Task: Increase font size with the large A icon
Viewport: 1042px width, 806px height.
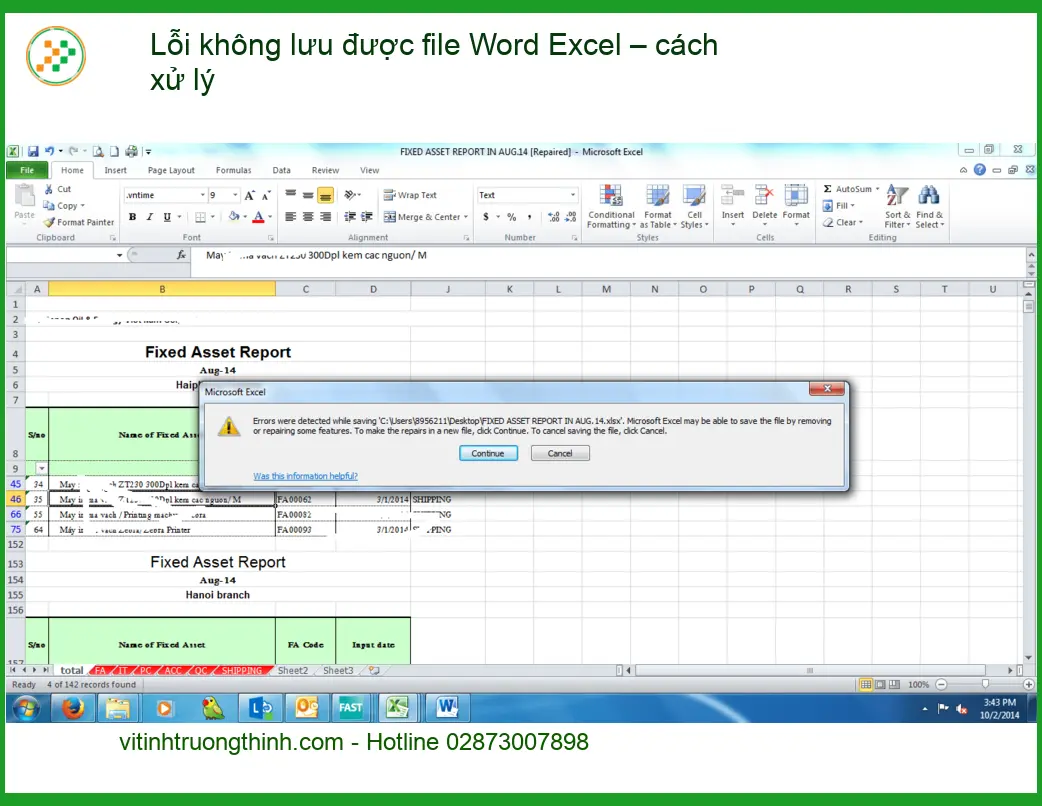Action: pyautogui.click(x=249, y=195)
